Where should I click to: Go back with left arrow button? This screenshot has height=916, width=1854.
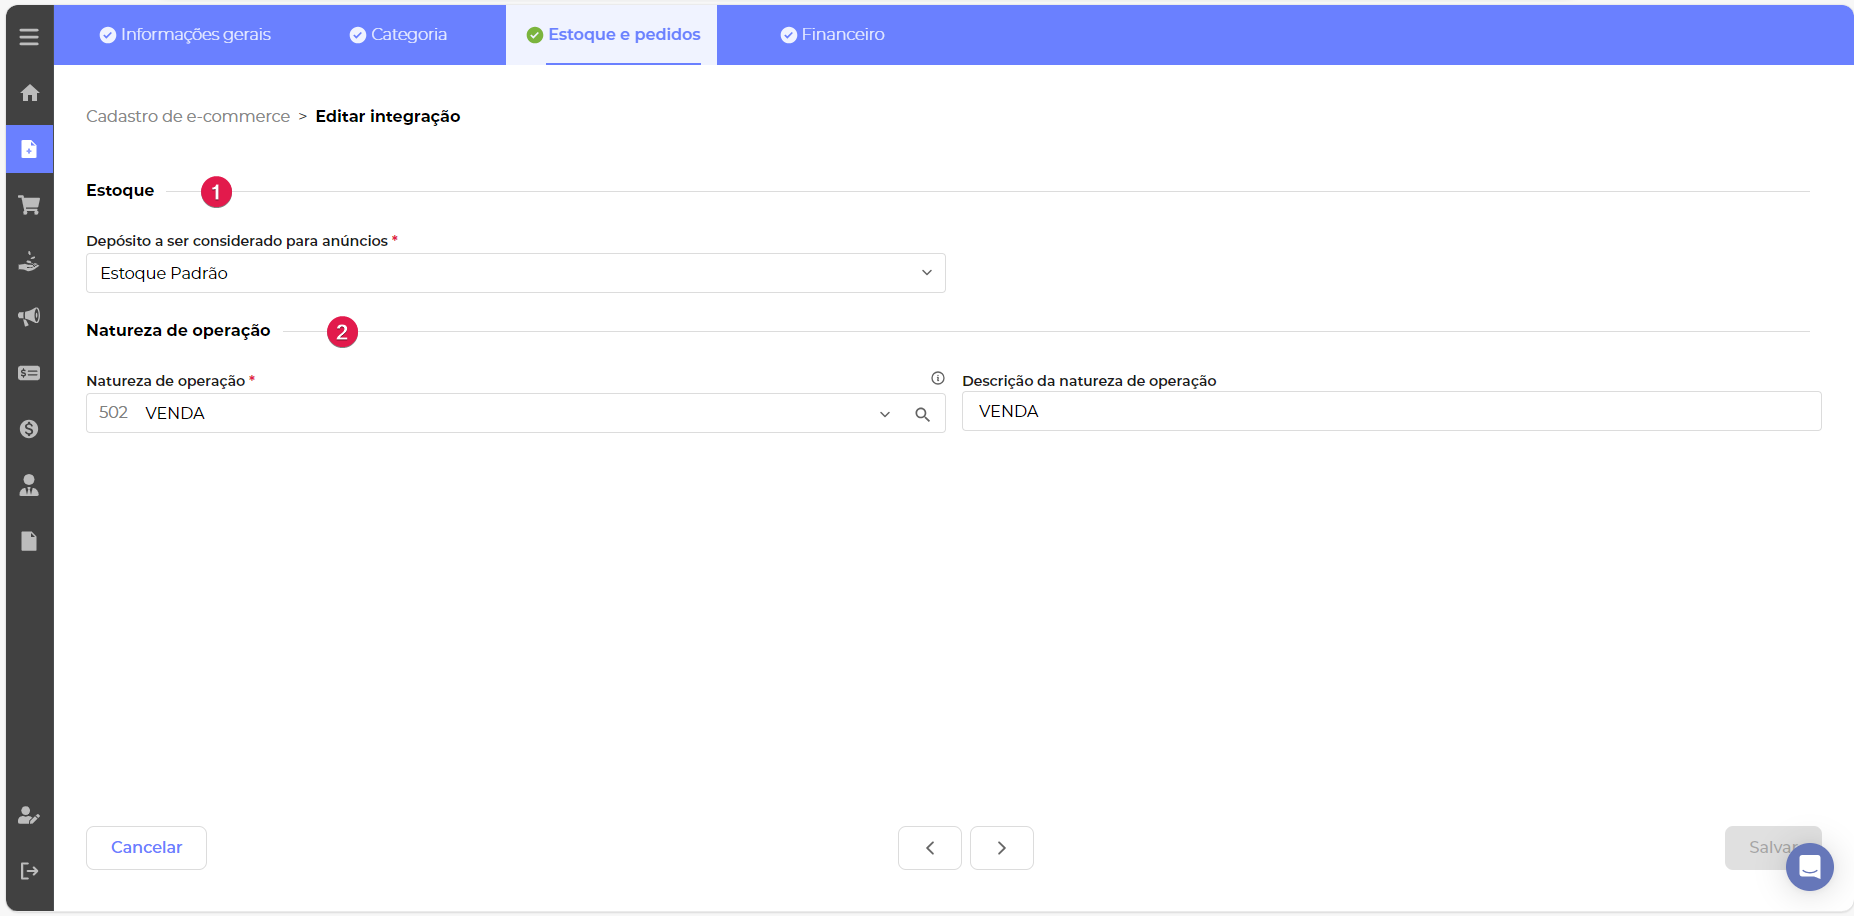tap(929, 848)
